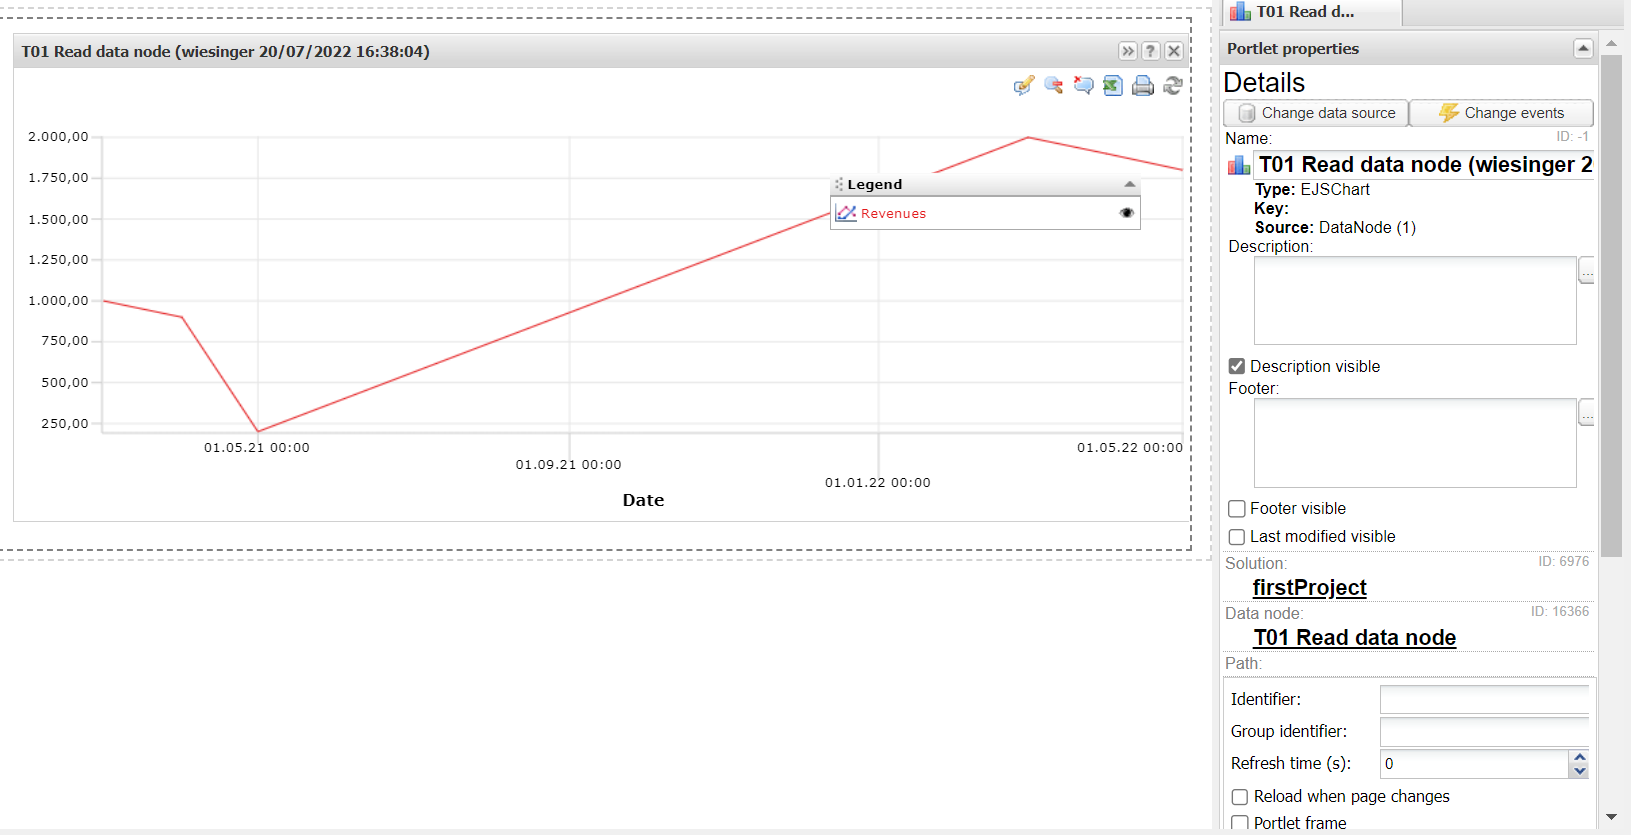Click the Legend drag handle grip
The height and width of the screenshot is (835, 1631).
839,184
